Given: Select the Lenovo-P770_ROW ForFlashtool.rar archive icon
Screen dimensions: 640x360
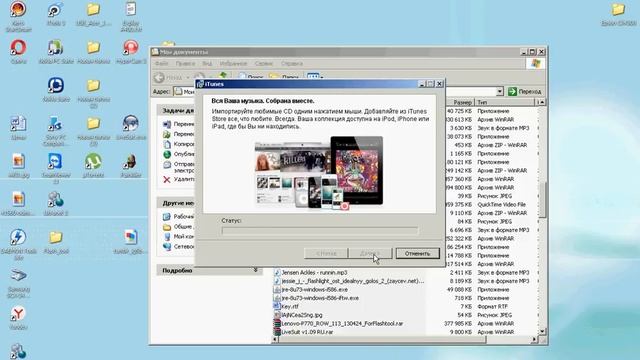Looking at the screenshot, I should 277,324.
